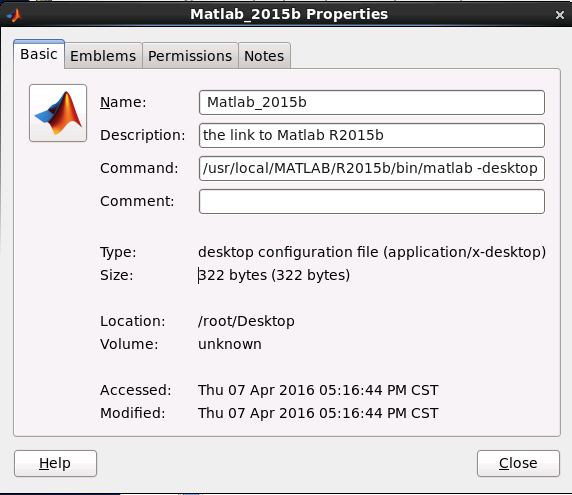The height and width of the screenshot is (495, 572).
Task: Click the Close button
Action: [x=518, y=463]
